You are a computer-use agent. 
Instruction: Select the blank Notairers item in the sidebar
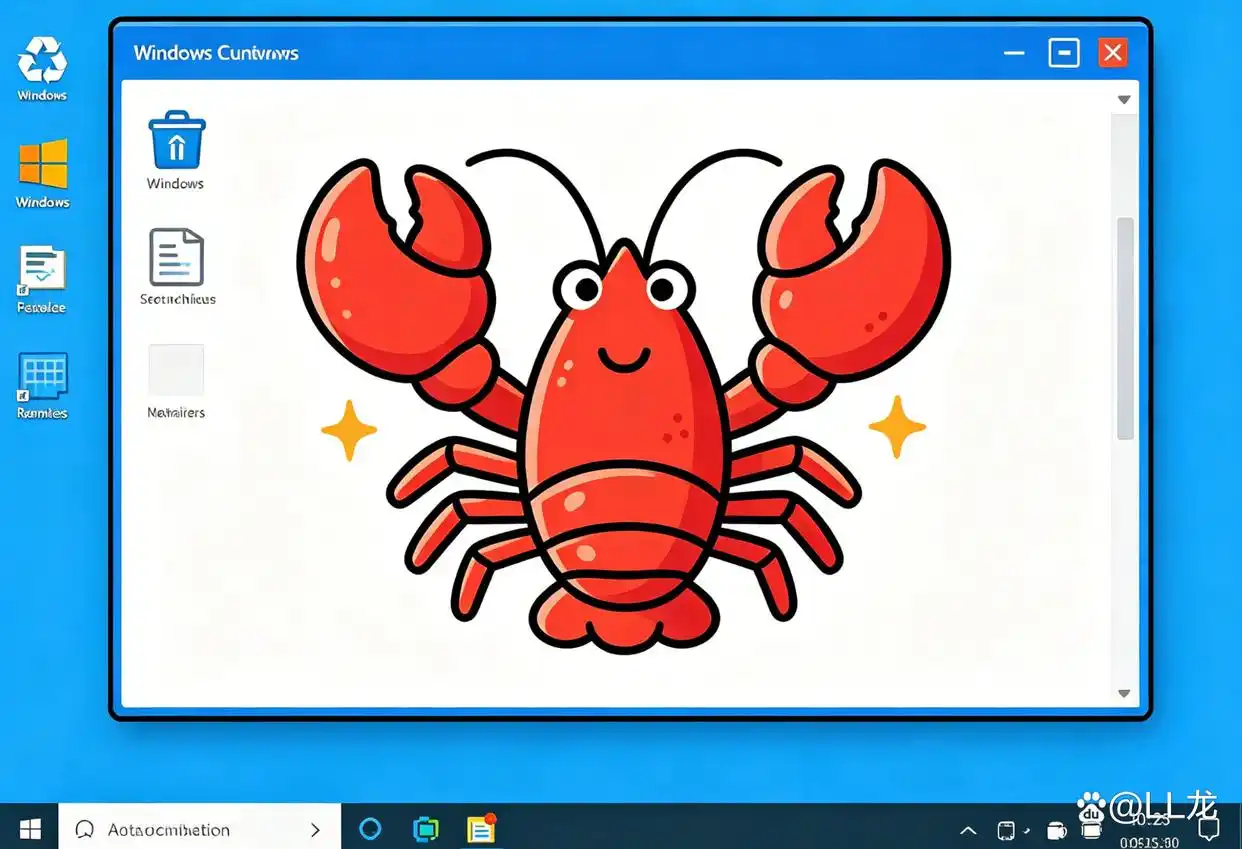(176, 371)
